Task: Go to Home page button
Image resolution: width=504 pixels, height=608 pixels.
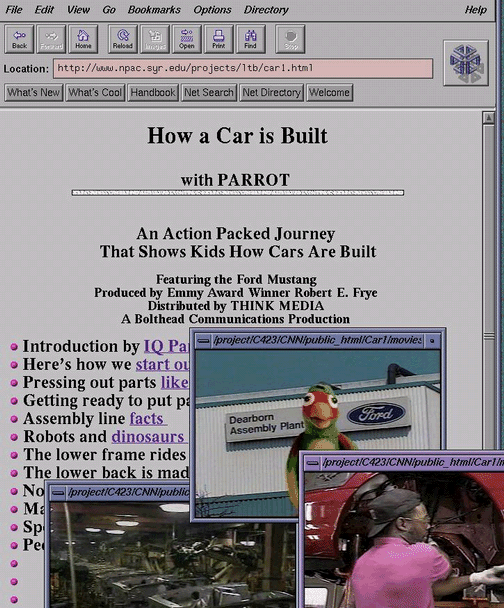Action: coord(83,39)
